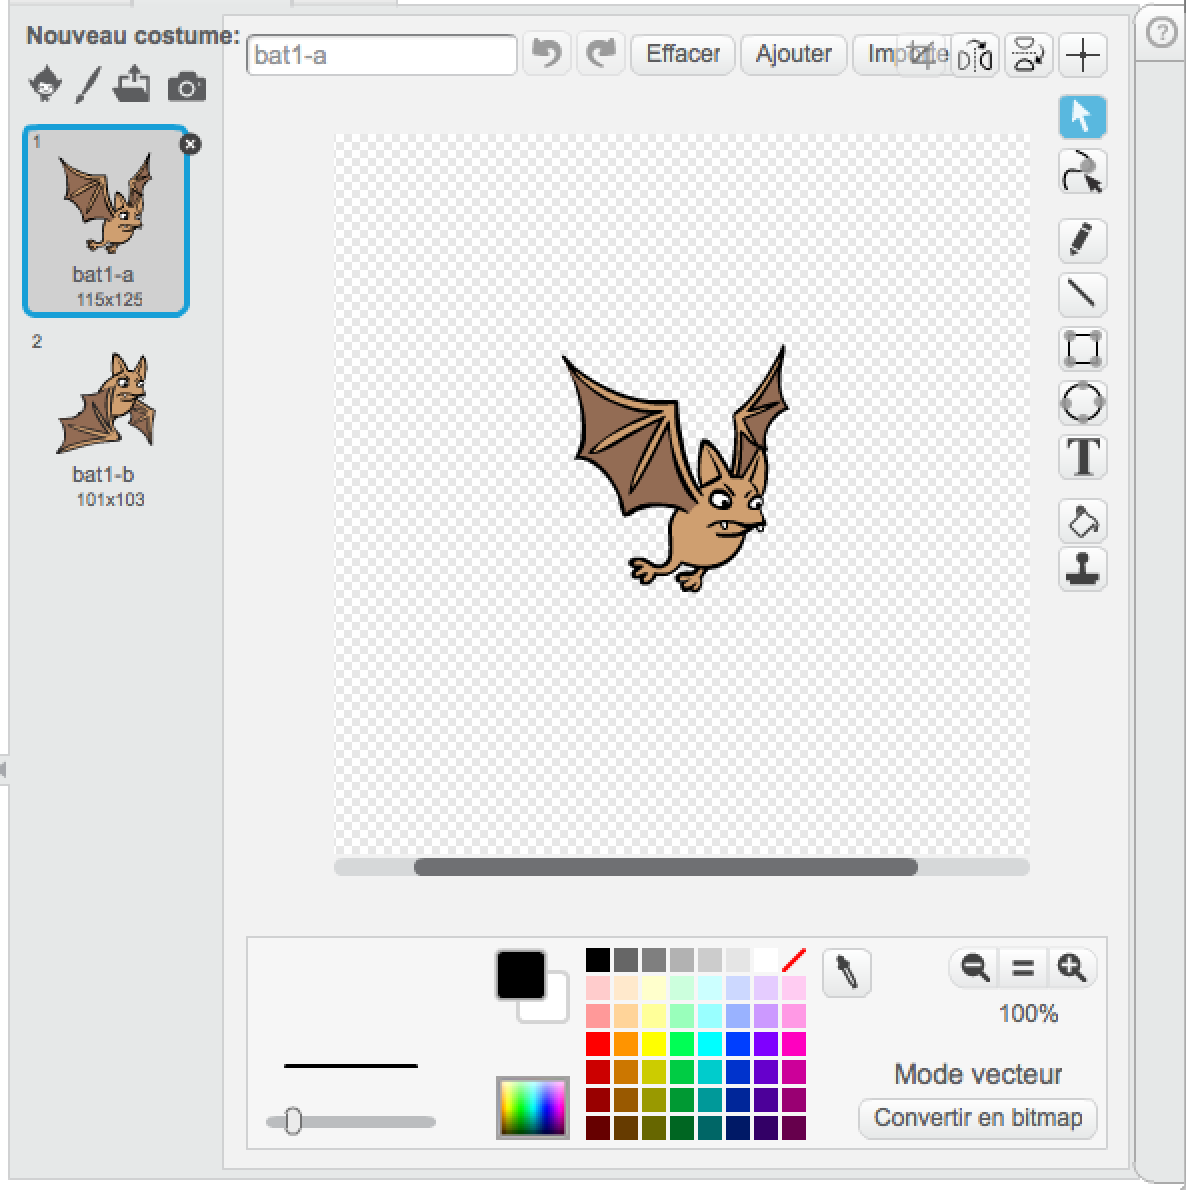This screenshot has width=1186, height=1190.
Task: Undo the last drawing action
Action: click(546, 55)
